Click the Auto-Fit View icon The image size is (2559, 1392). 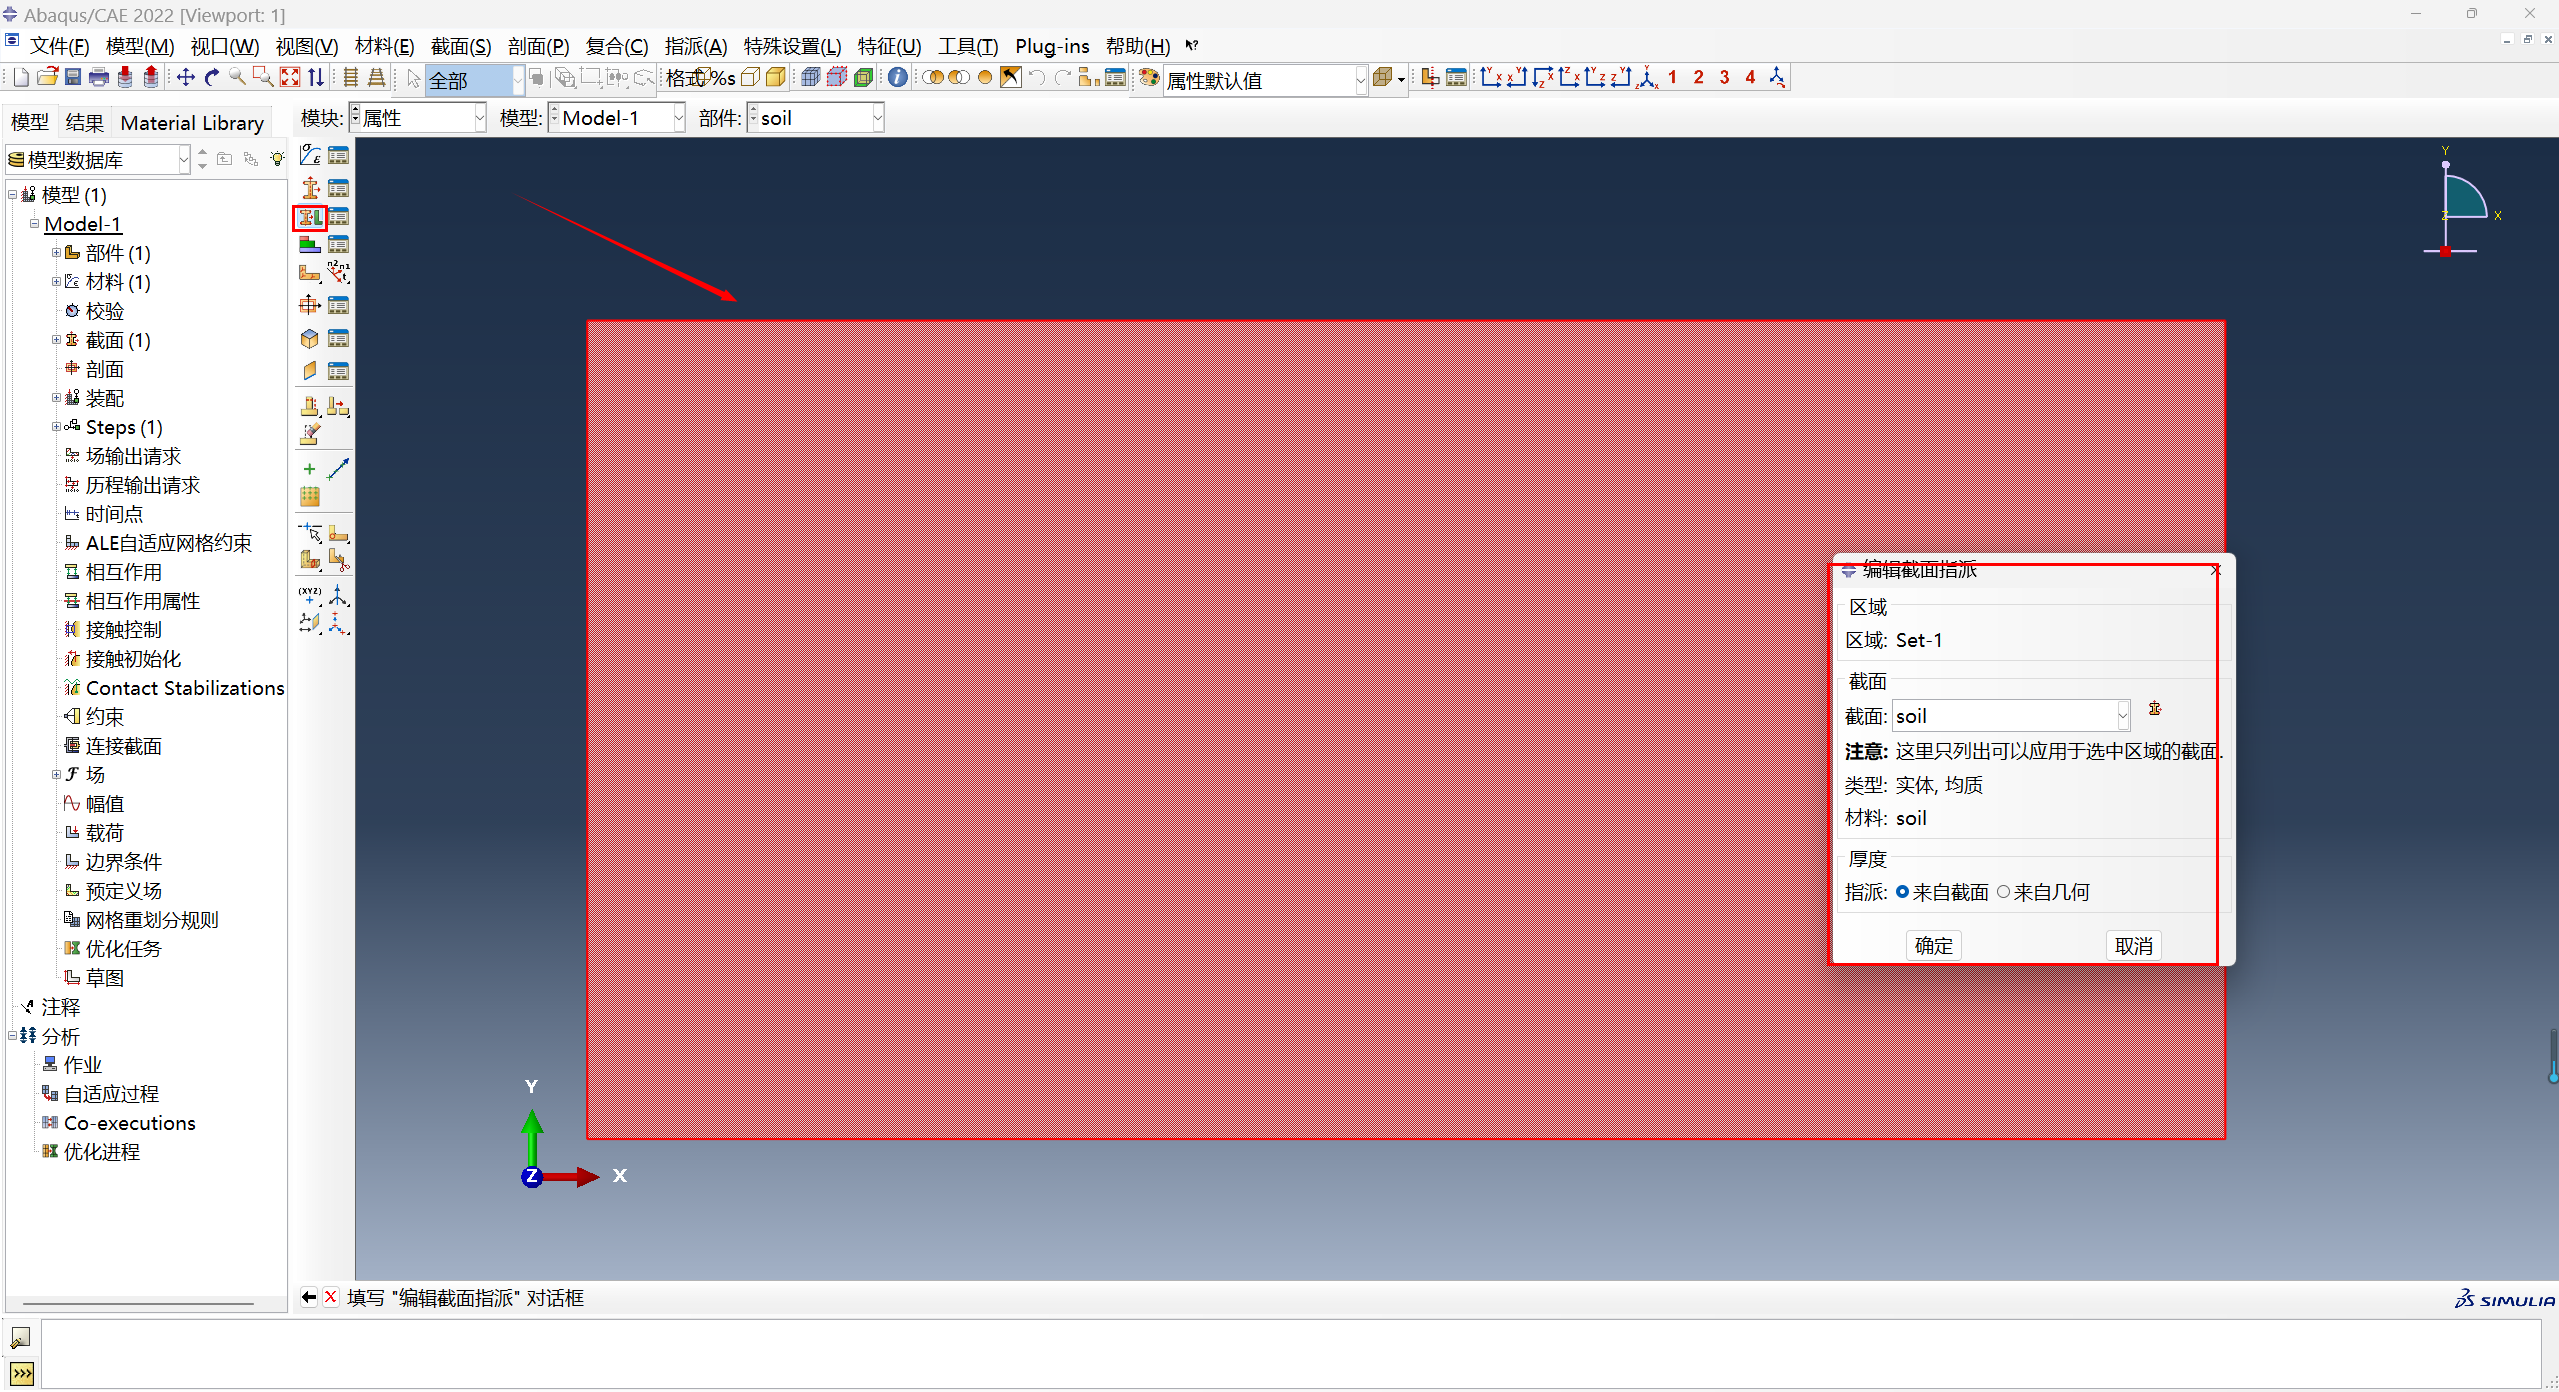pyautogui.click(x=290, y=77)
